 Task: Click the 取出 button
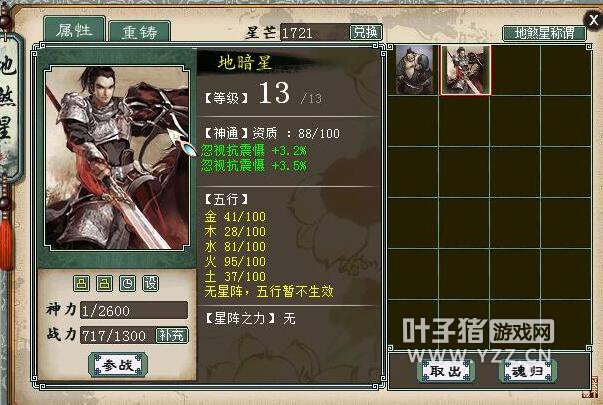446,371
